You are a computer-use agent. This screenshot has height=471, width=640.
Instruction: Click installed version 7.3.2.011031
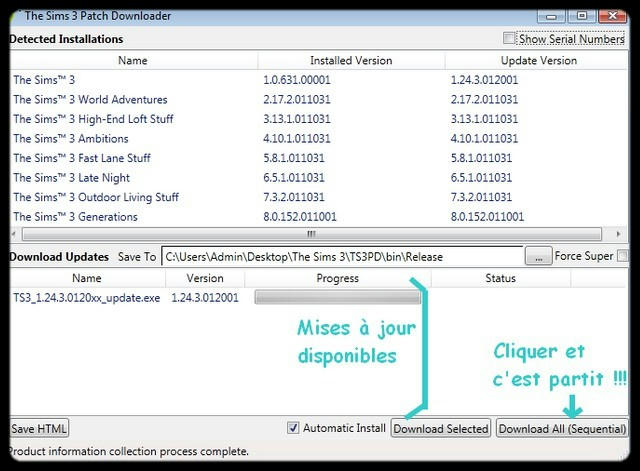[293, 197]
